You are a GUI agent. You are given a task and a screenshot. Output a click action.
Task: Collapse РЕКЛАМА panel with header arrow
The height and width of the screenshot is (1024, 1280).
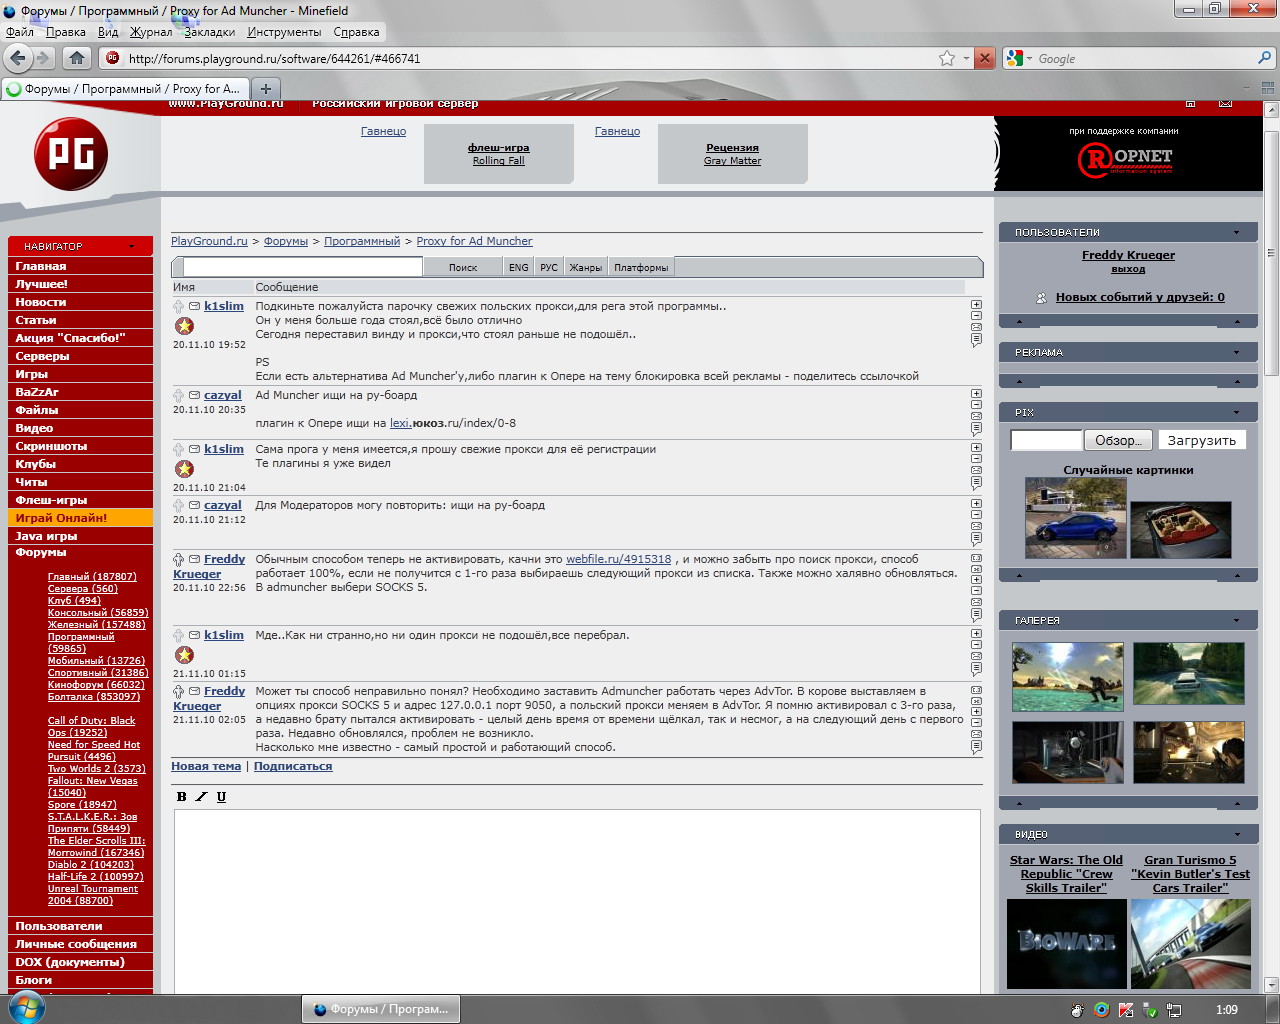[1236, 352]
